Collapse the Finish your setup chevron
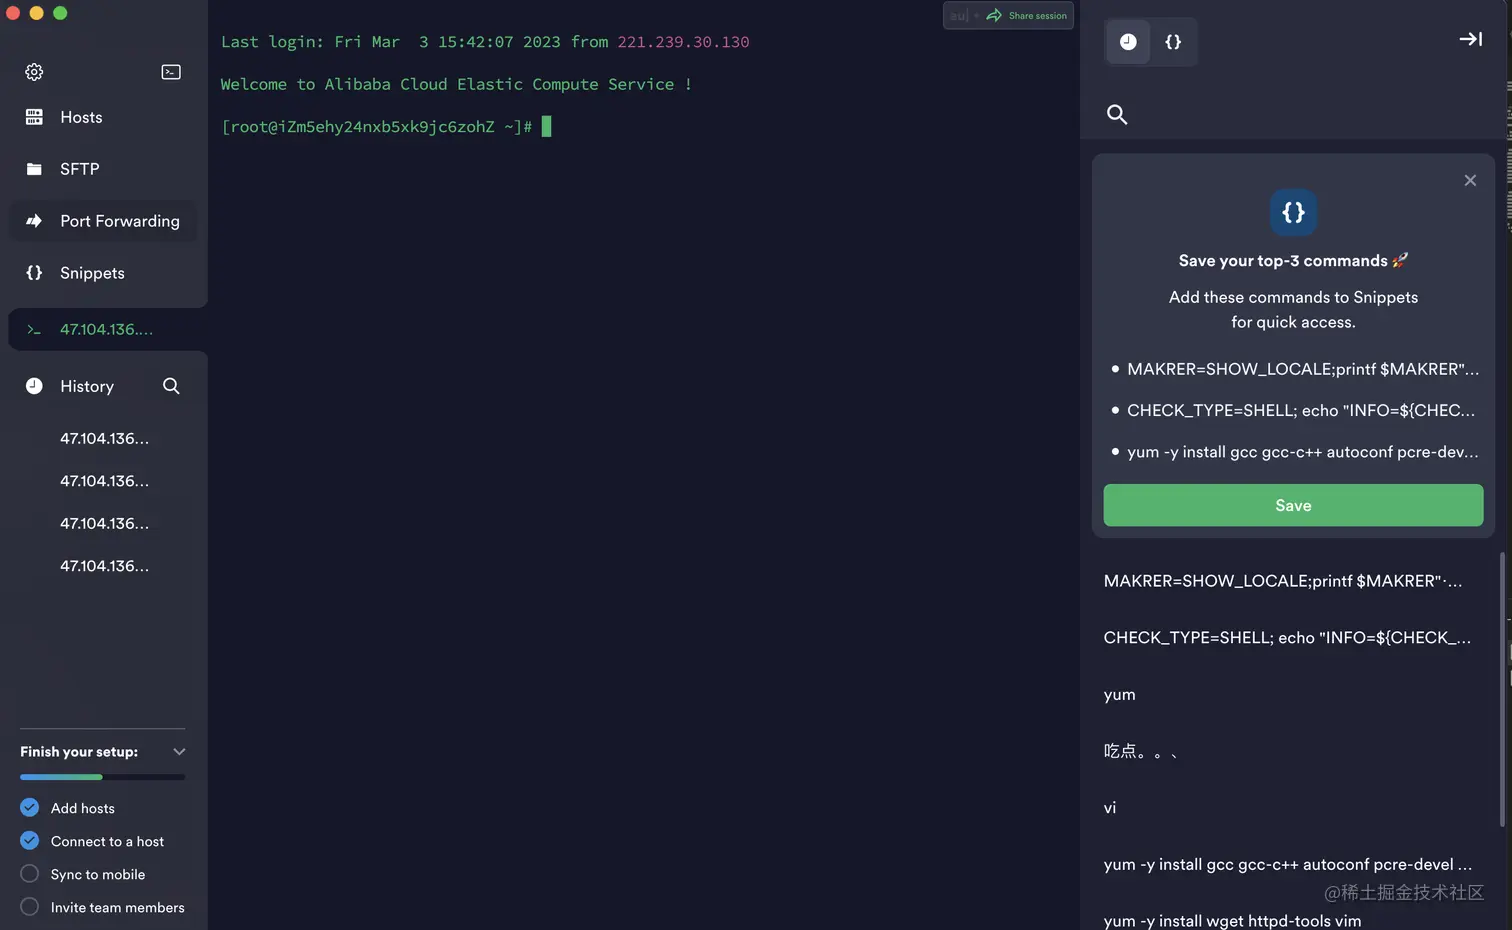1512x930 pixels. click(179, 751)
